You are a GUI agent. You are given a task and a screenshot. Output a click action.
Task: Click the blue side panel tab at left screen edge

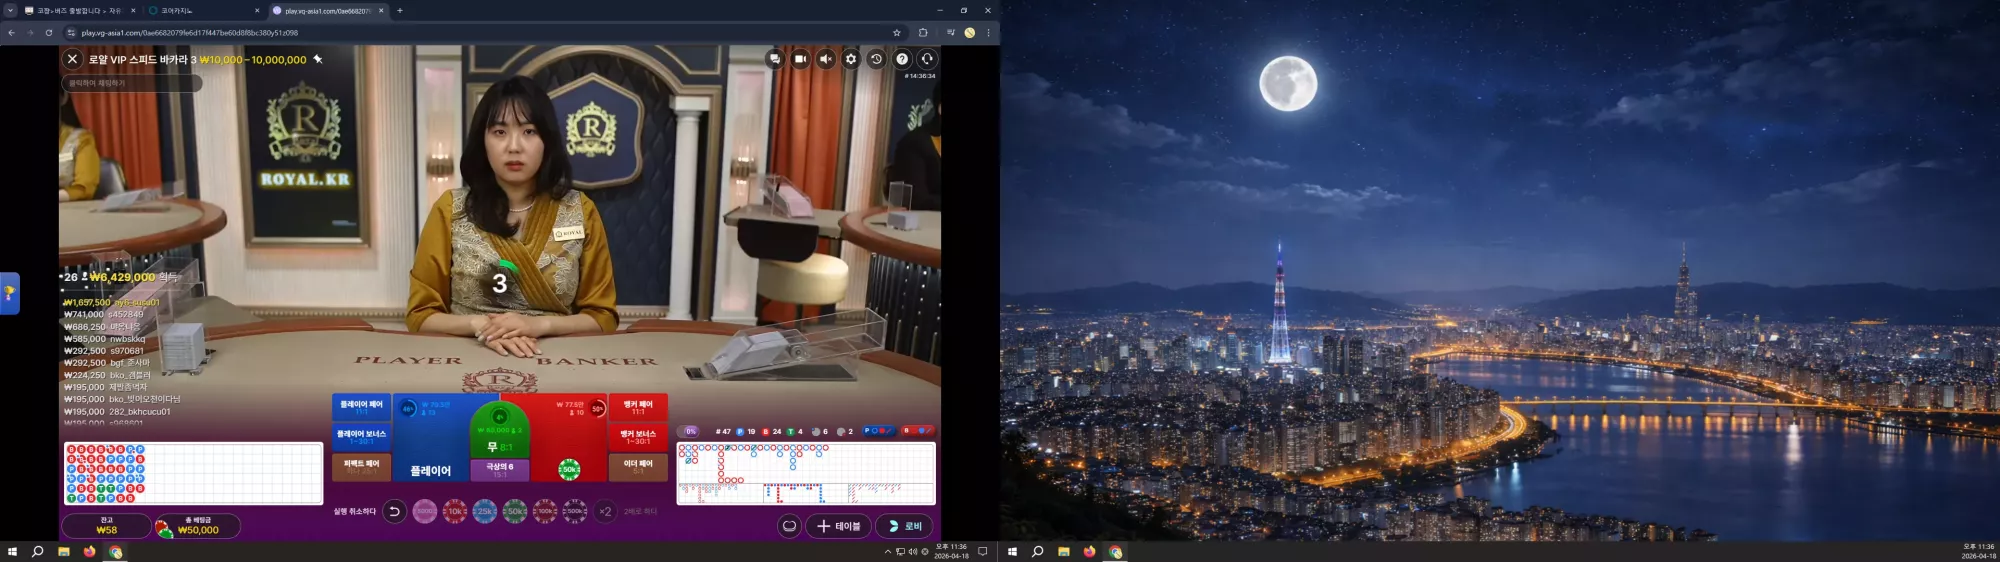[9, 293]
